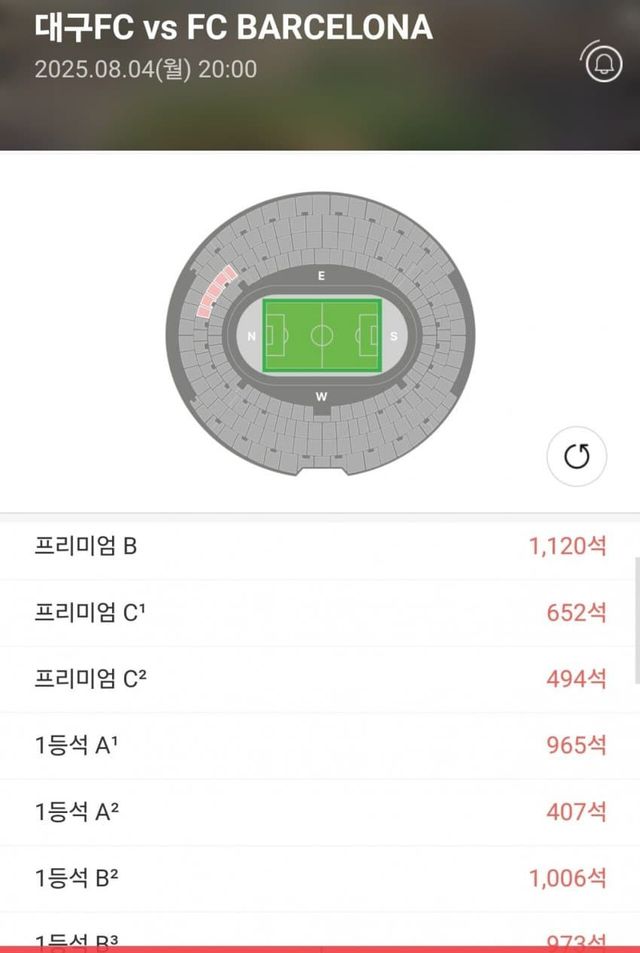Tap the green soccer pitch center
The height and width of the screenshot is (953, 640).
(322, 335)
